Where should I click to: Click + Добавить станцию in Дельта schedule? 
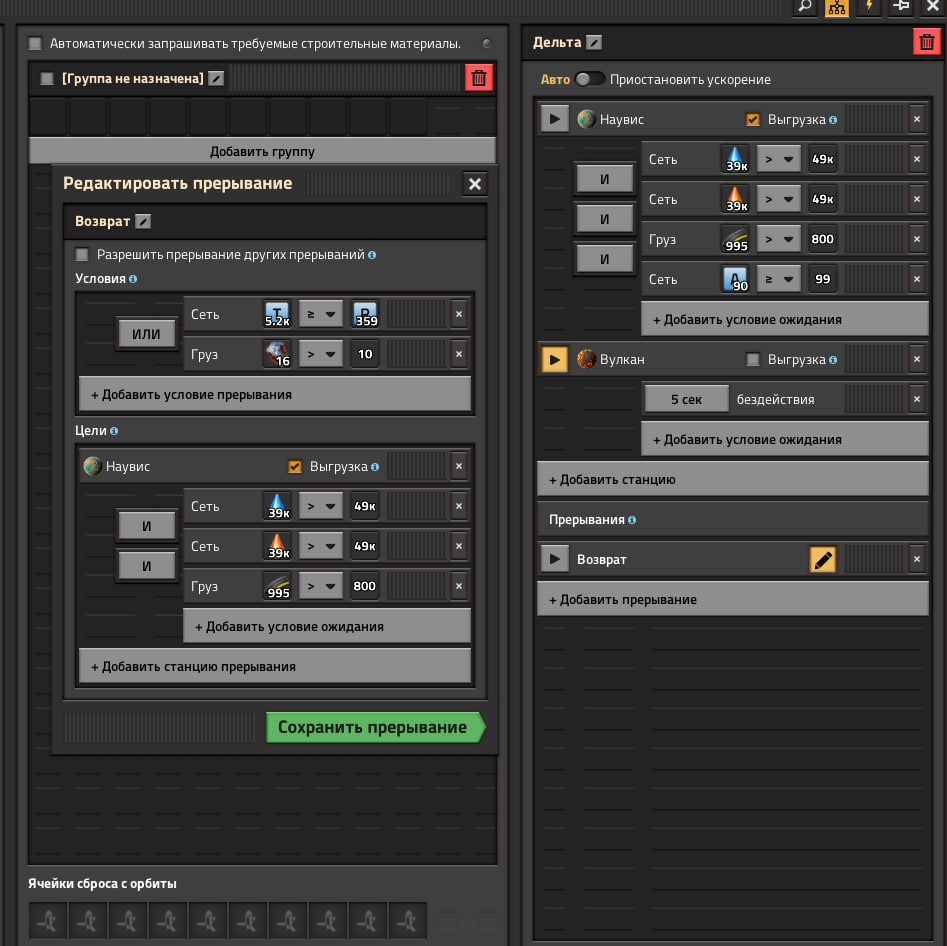click(732, 479)
